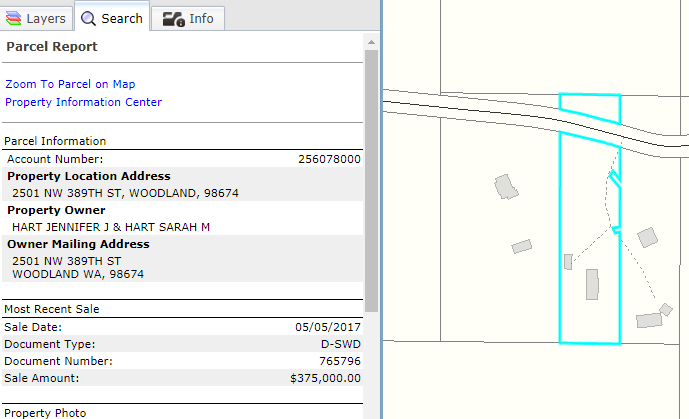689x419 pixels.
Task: Open Property Information Center link
Action: (83, 102)
